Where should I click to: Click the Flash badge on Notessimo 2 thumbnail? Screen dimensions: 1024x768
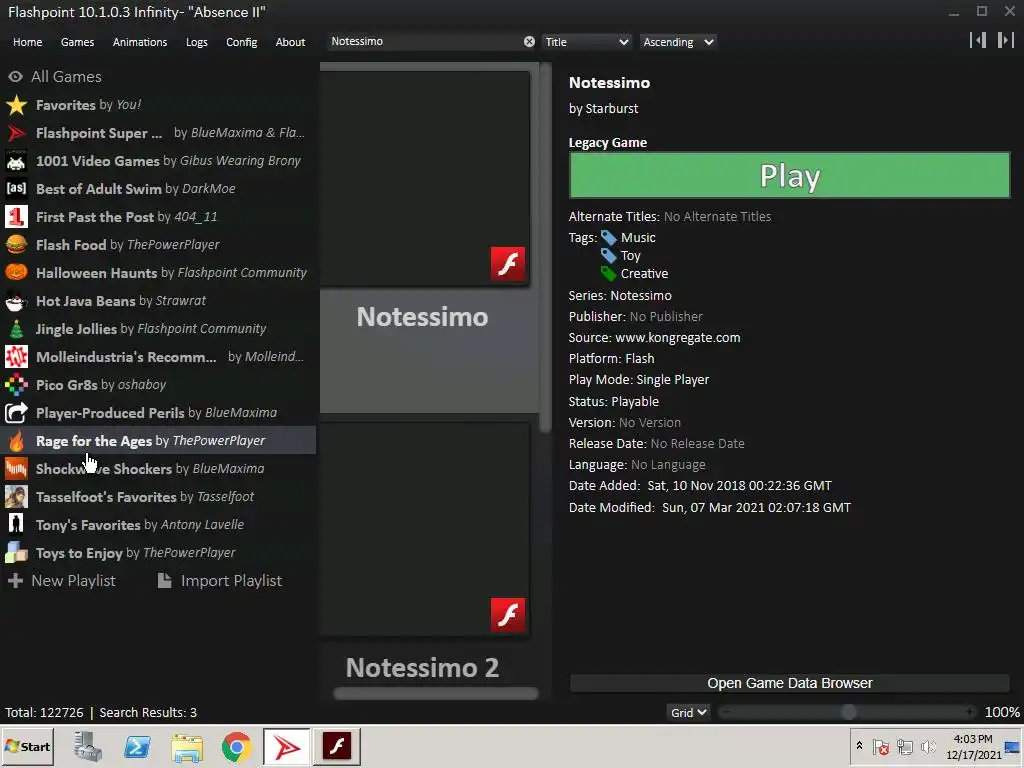pyautogui.click(x=507, y=615)
